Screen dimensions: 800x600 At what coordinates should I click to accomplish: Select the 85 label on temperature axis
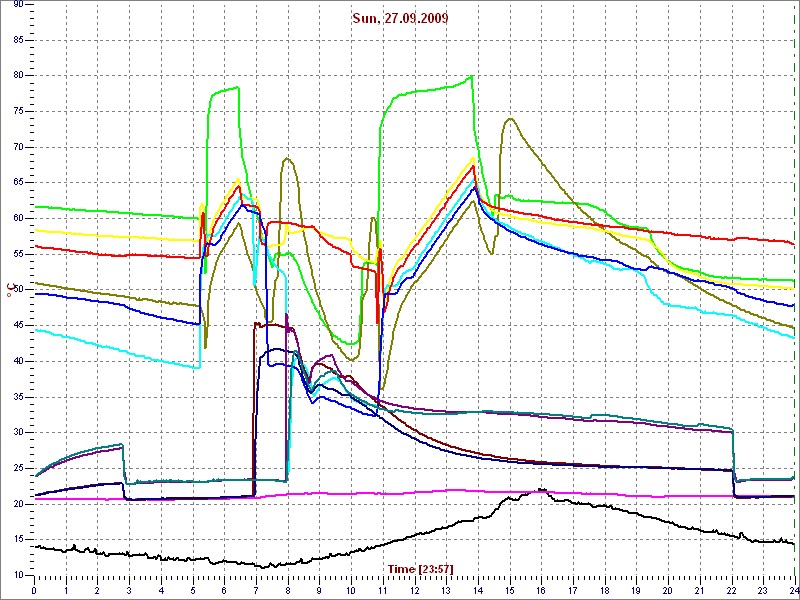(18, 40)
